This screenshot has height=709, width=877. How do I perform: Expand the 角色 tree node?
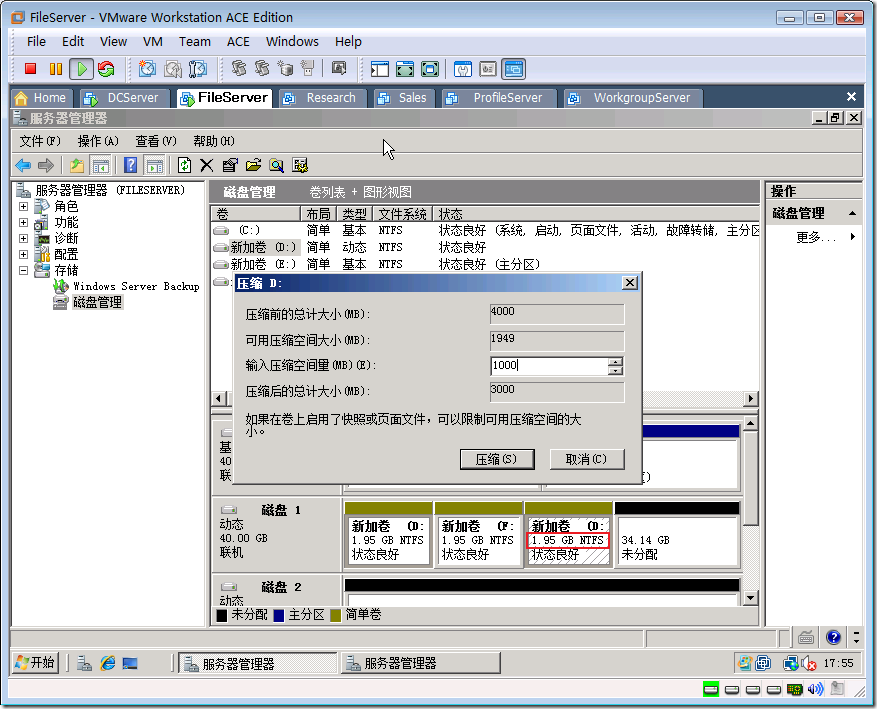point(23,206)
